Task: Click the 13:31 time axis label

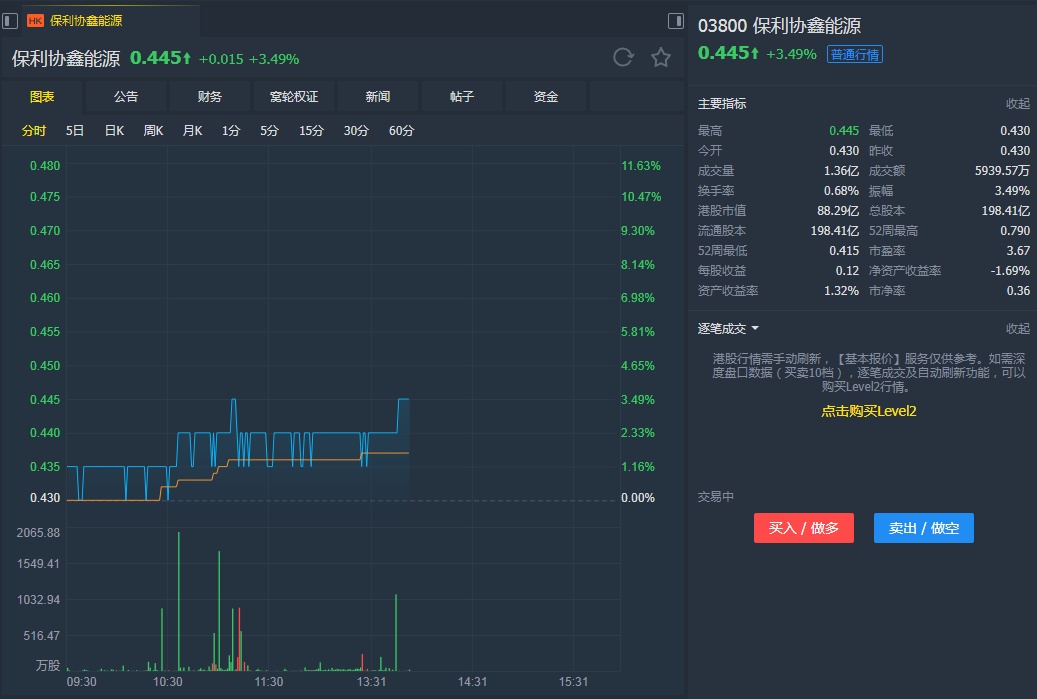Action: tap(371, 681)
